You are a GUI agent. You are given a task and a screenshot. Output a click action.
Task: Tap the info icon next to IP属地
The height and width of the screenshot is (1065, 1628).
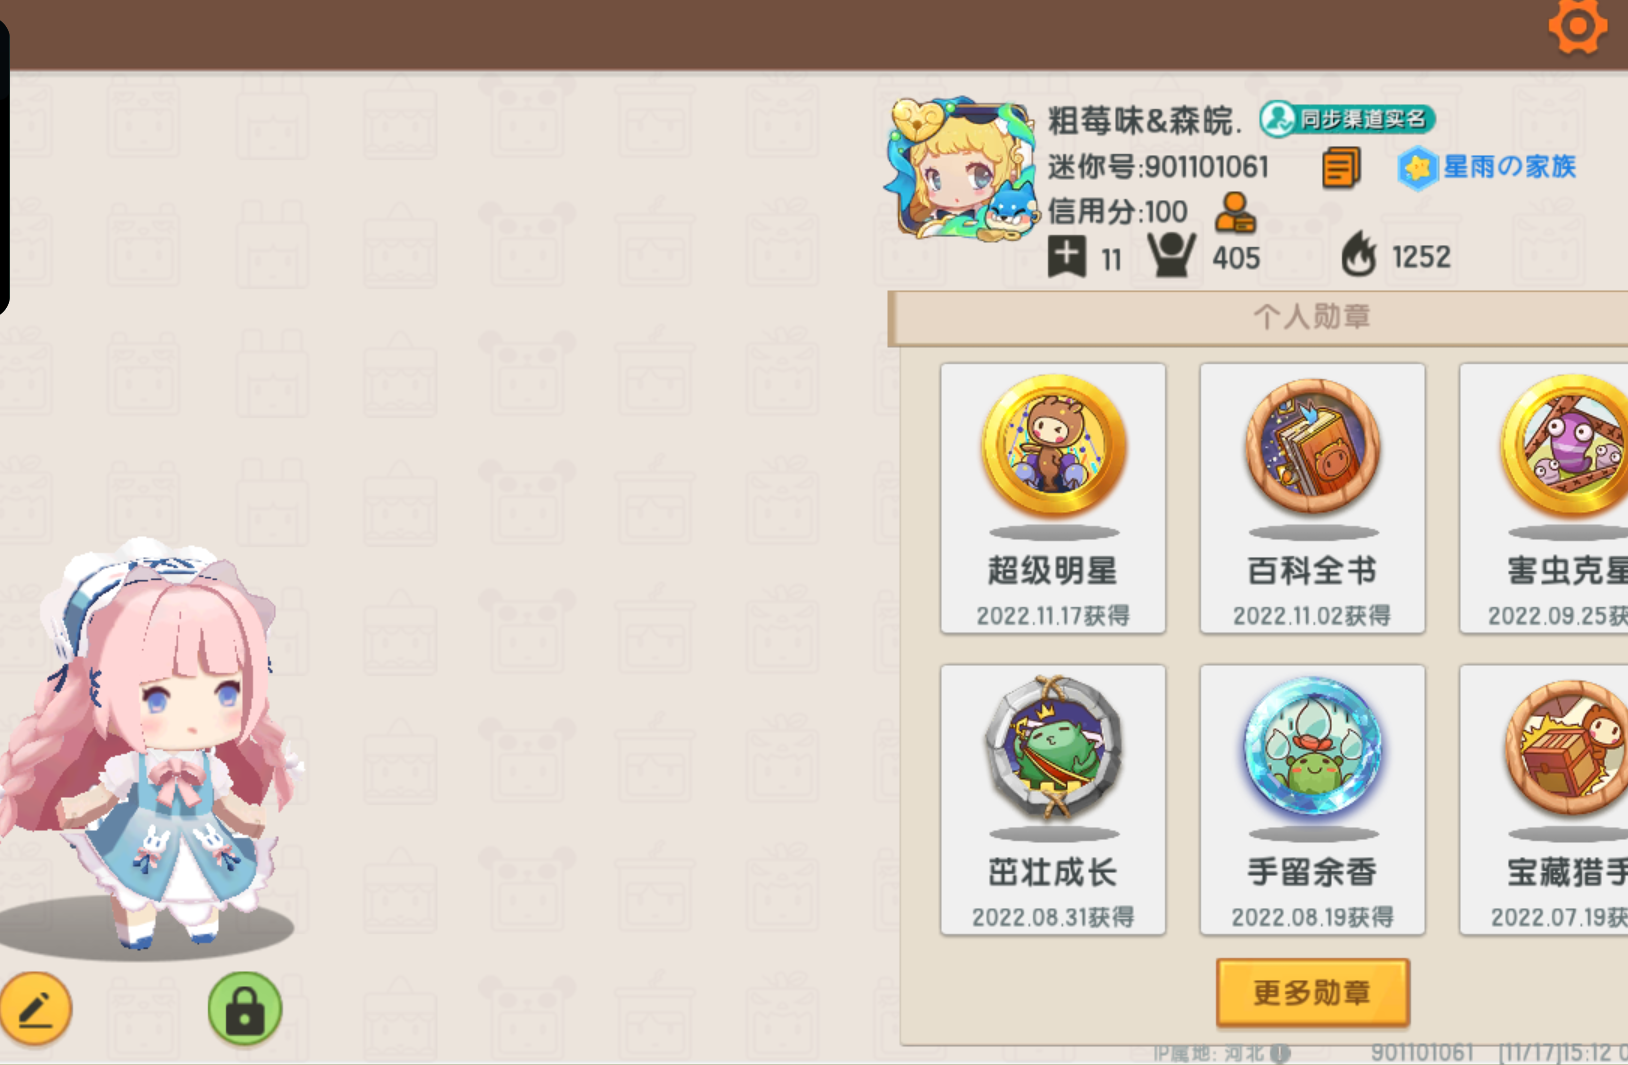pos(1280,1053)
